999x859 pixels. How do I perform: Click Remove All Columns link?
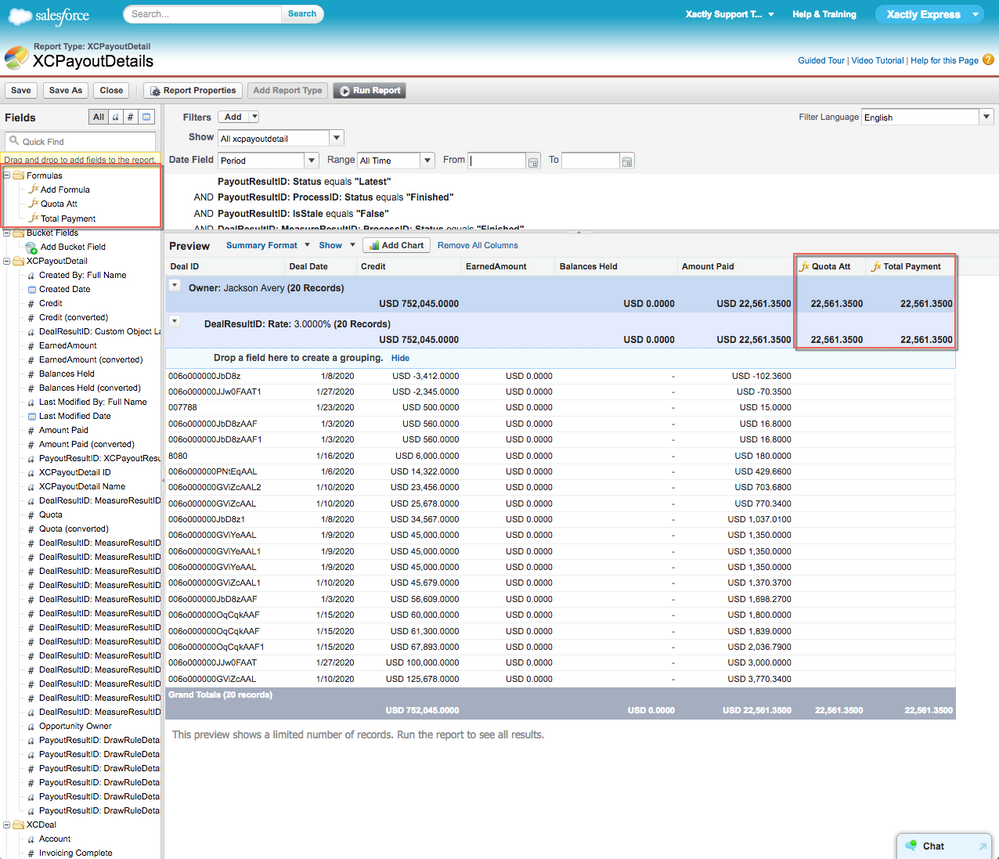(477, 245)
